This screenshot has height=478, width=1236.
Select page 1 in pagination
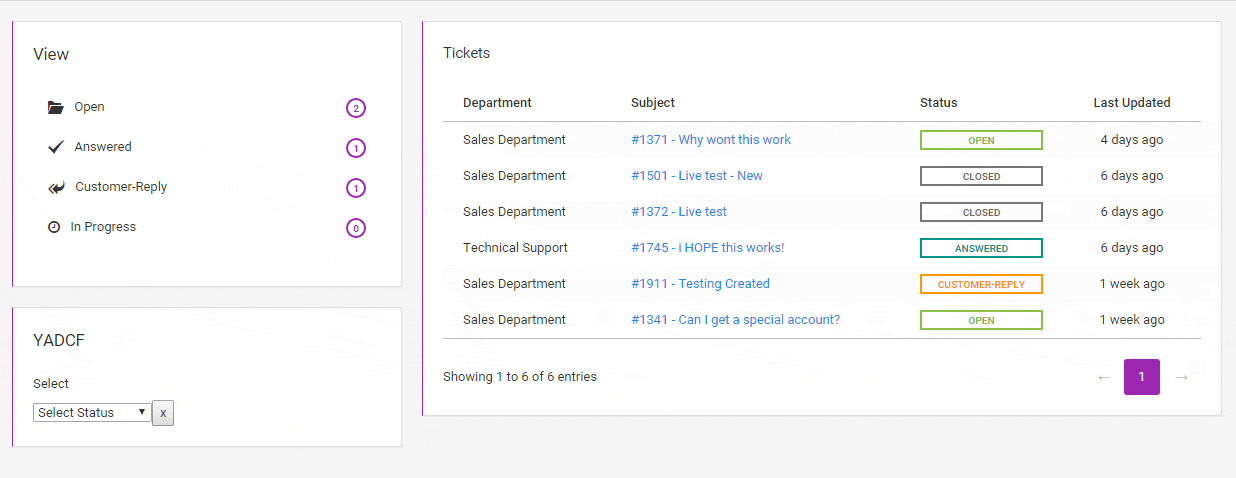tap(1141, 377)
